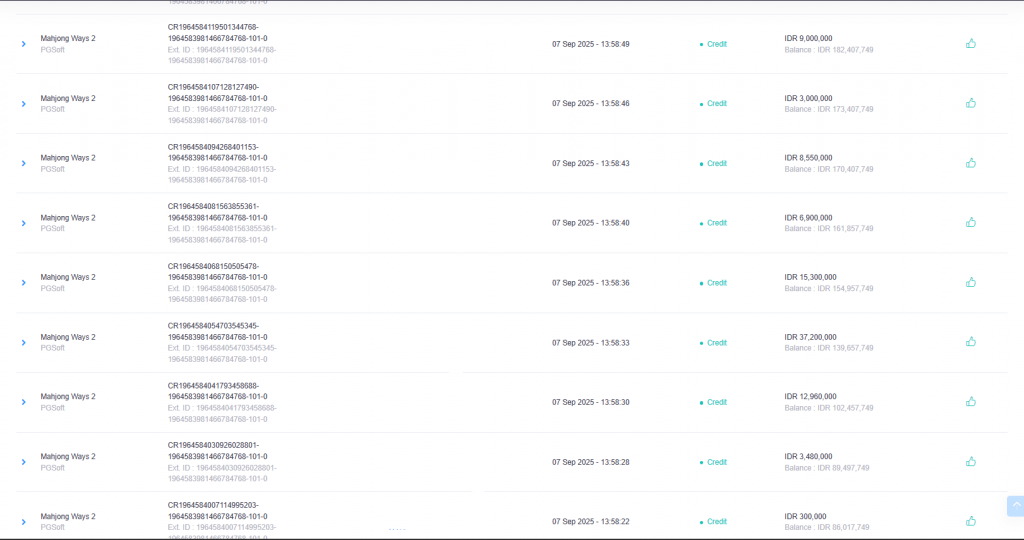Open Mahjong Ways 2 link at 13:58:28
Image resolution: width=1024 pixels, height=540 pixels.
click(68, 456)
